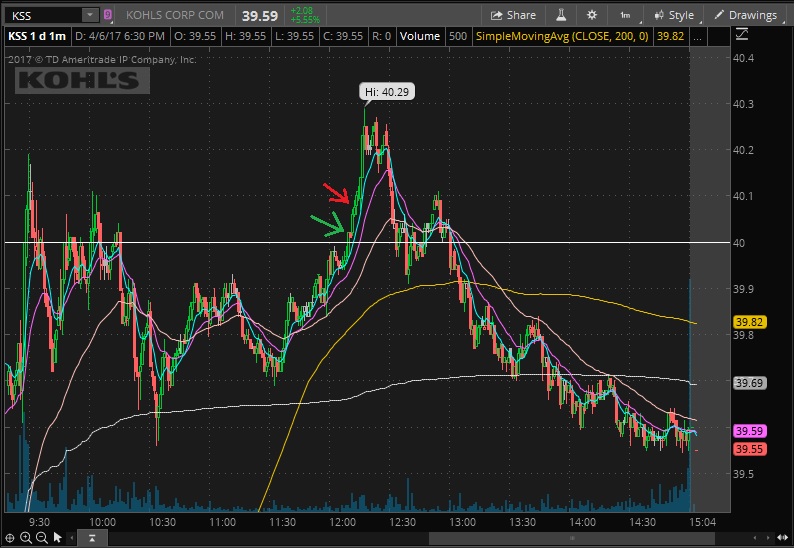Click the magenta 39.59 price axis tag
This screenshot has width=796, height=548.
[x=749, y=431]
